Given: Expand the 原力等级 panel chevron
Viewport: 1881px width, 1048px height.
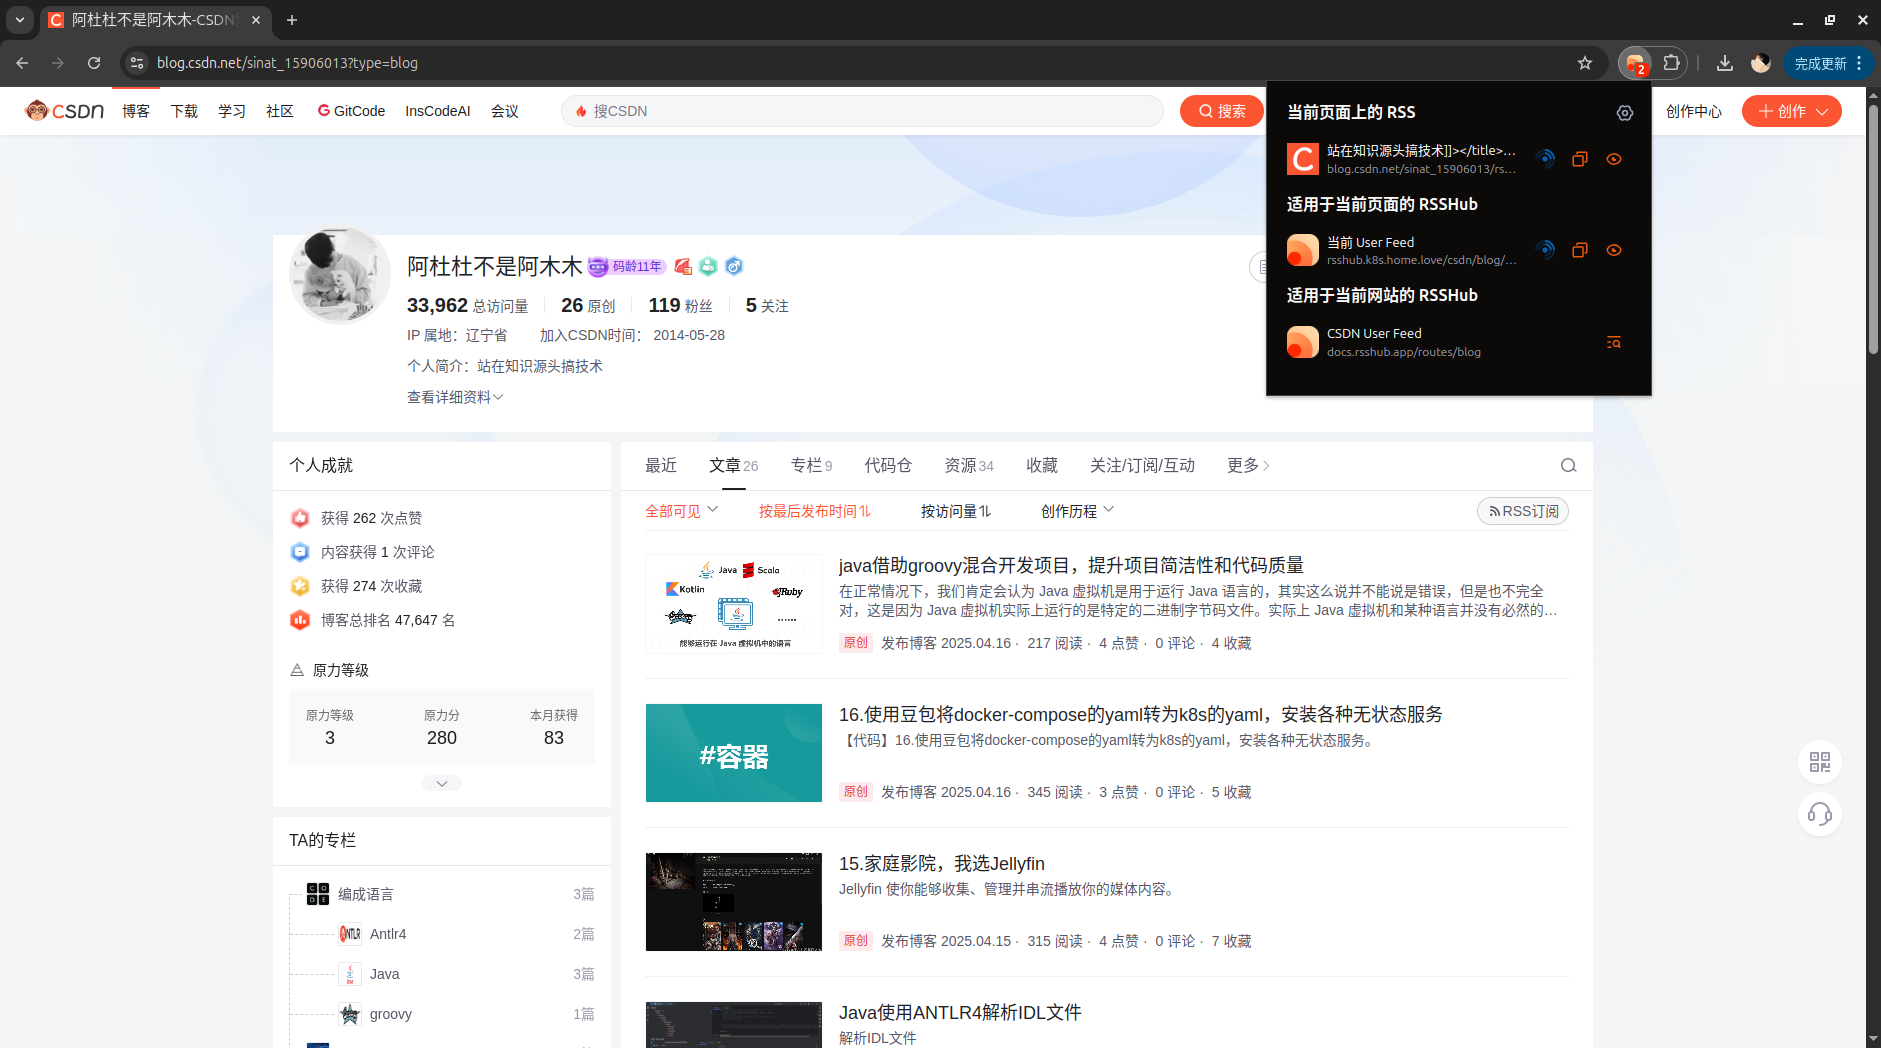Looking at the screenshot, I should 442,783.
